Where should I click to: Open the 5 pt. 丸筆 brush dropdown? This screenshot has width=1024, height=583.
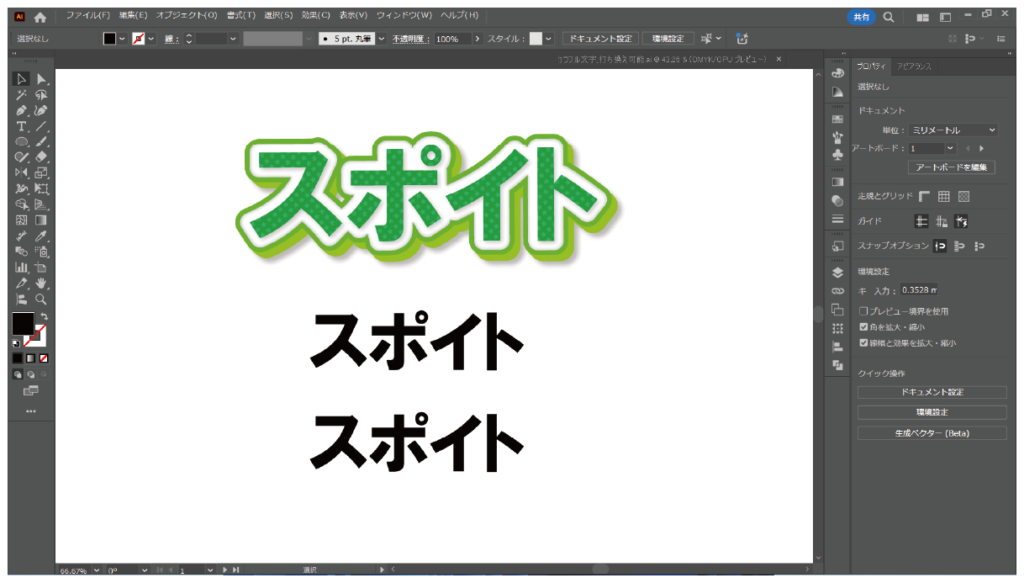click(x=381, y=39)
